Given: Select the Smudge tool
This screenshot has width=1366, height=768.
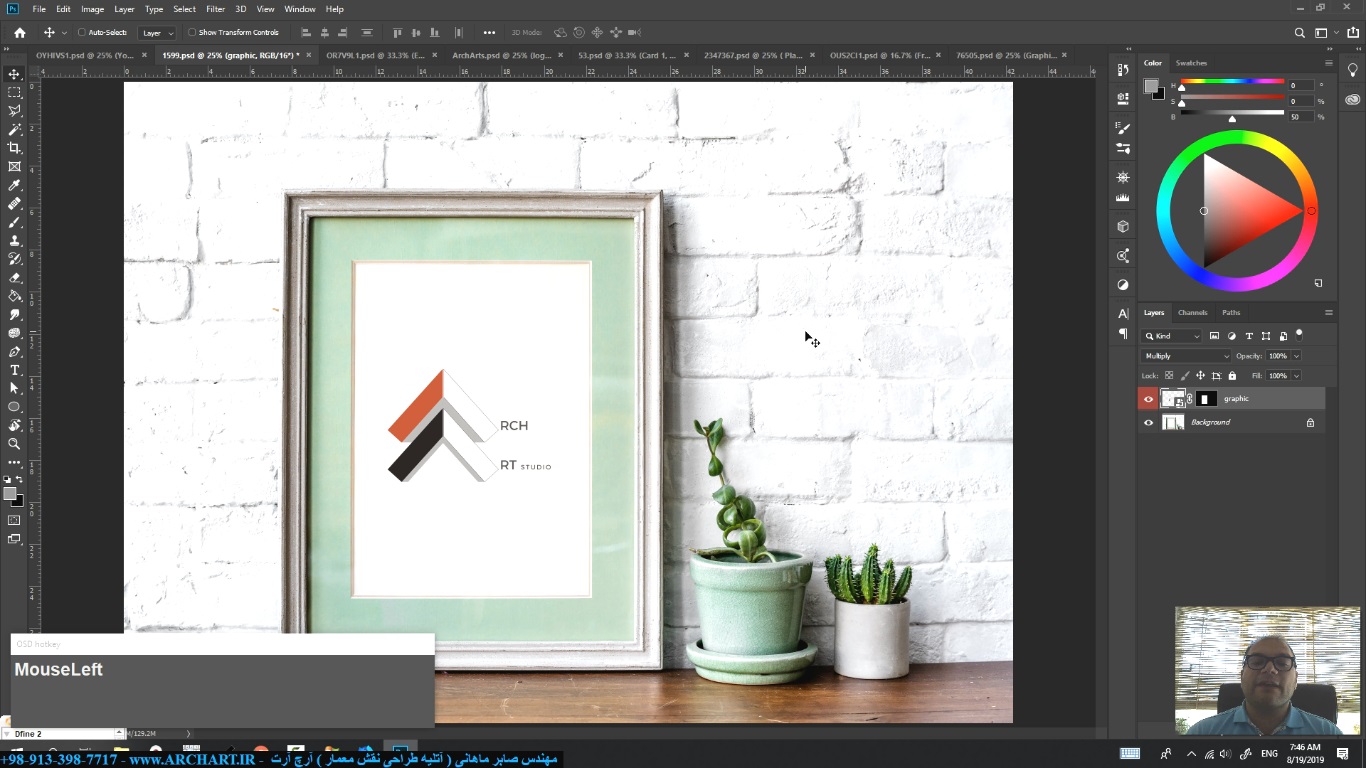Looking at the screenshot, I should pyautogui.click(x=14, y=314).
